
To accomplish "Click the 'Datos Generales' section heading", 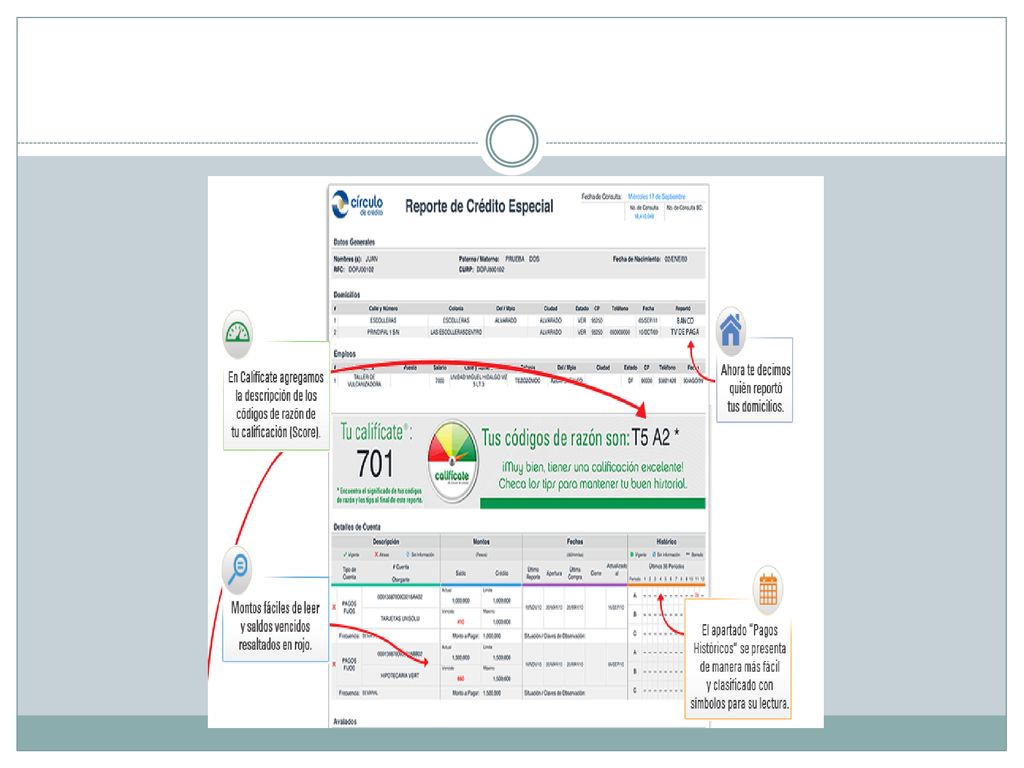I will [354, 242].
